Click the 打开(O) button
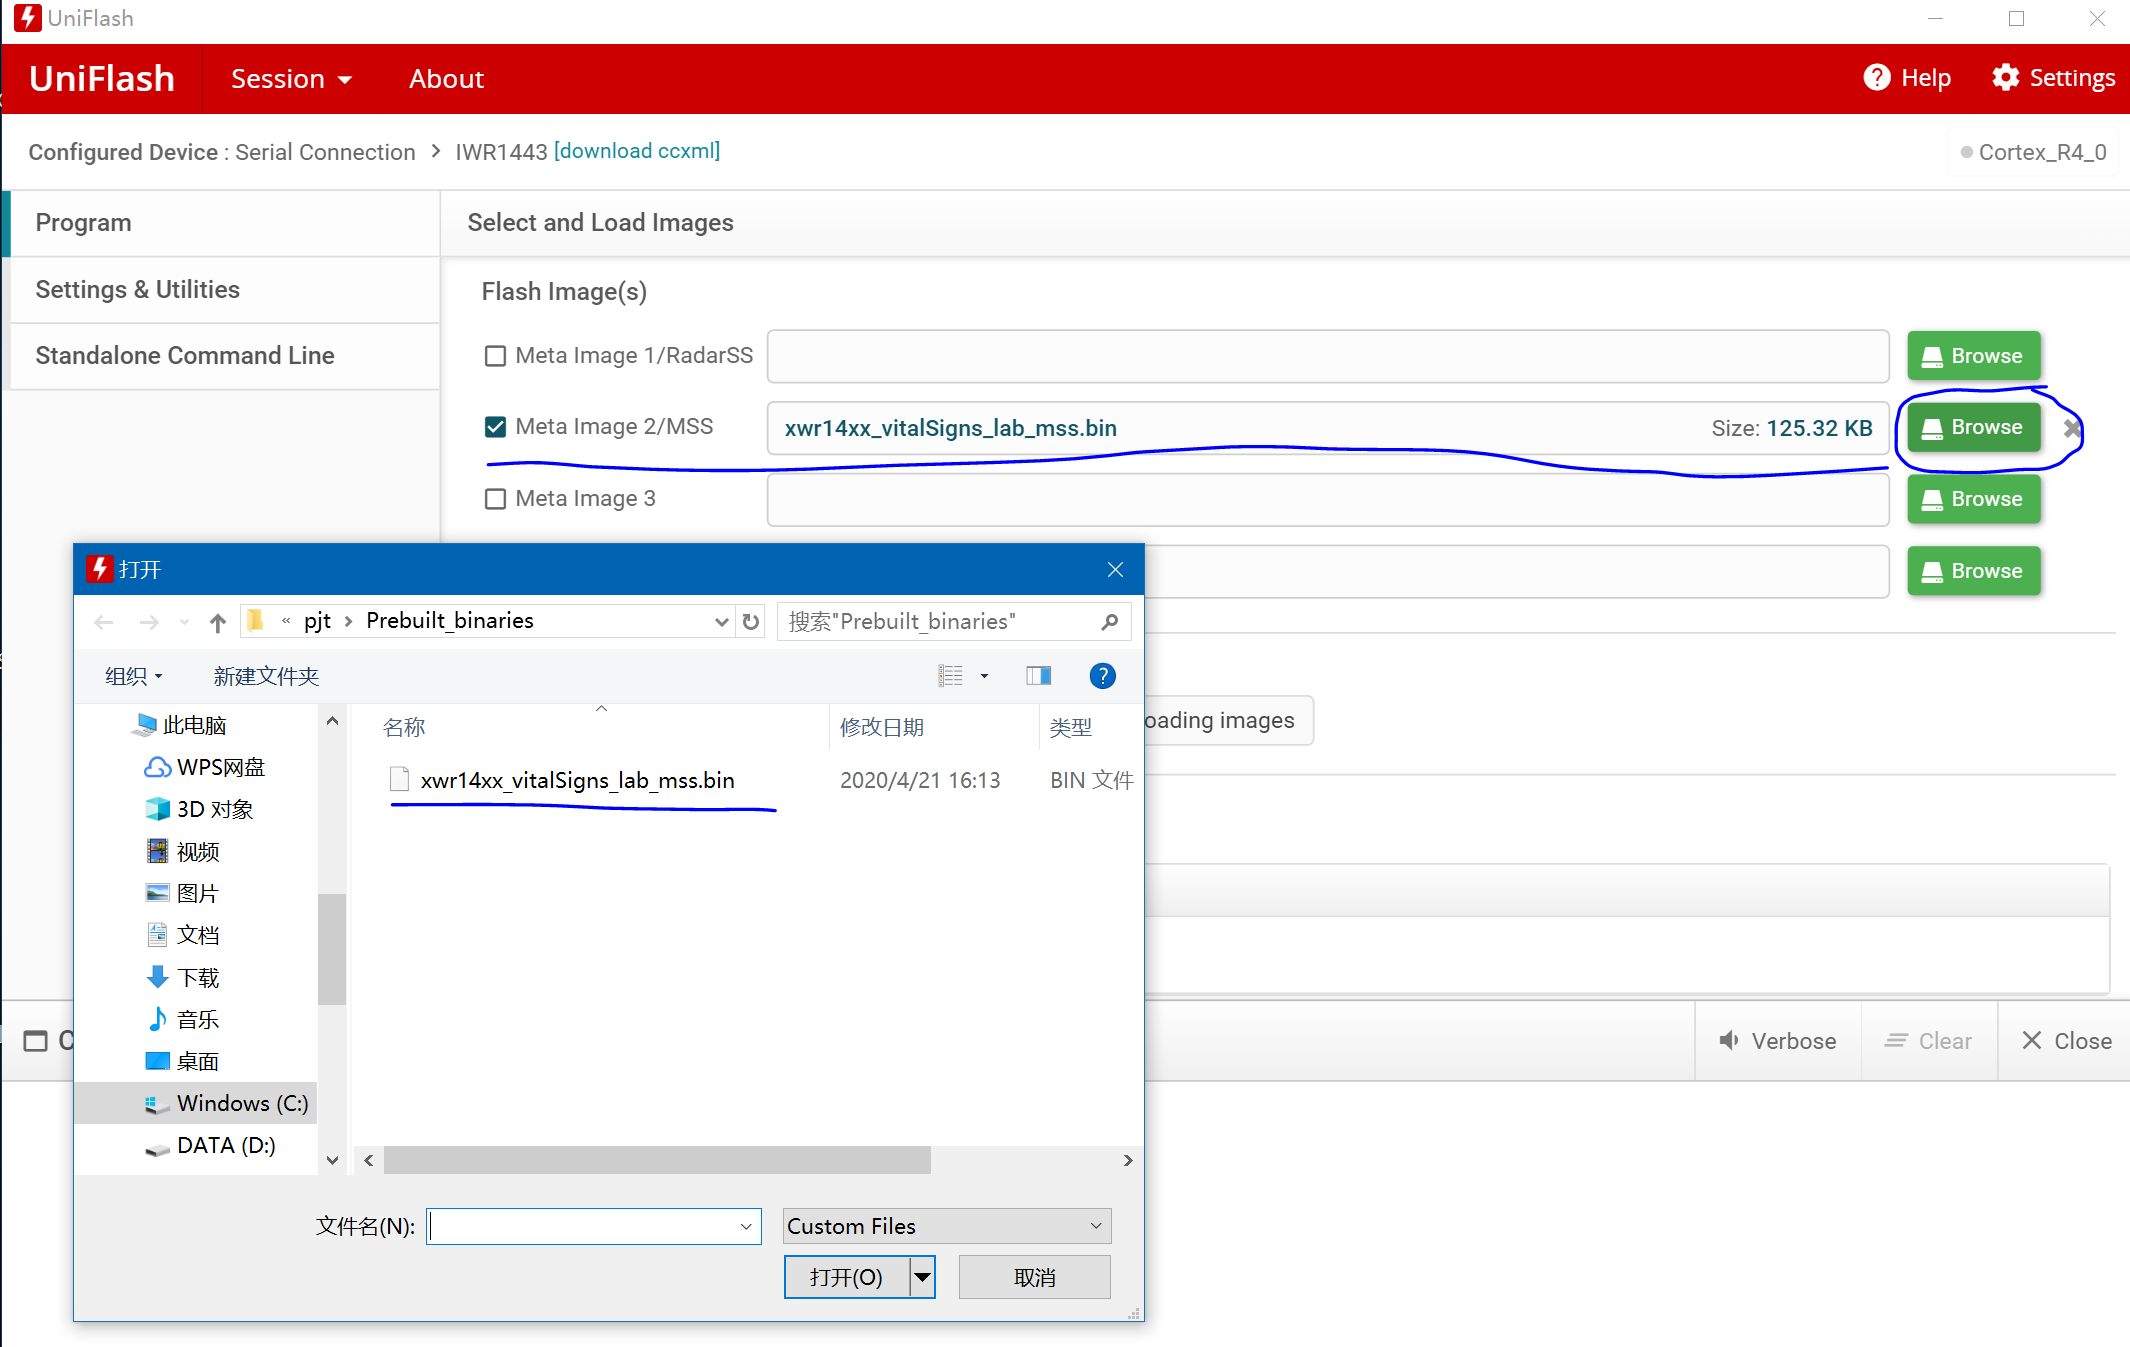This screenshot has height=1347, width=2130. point(847,1277)
